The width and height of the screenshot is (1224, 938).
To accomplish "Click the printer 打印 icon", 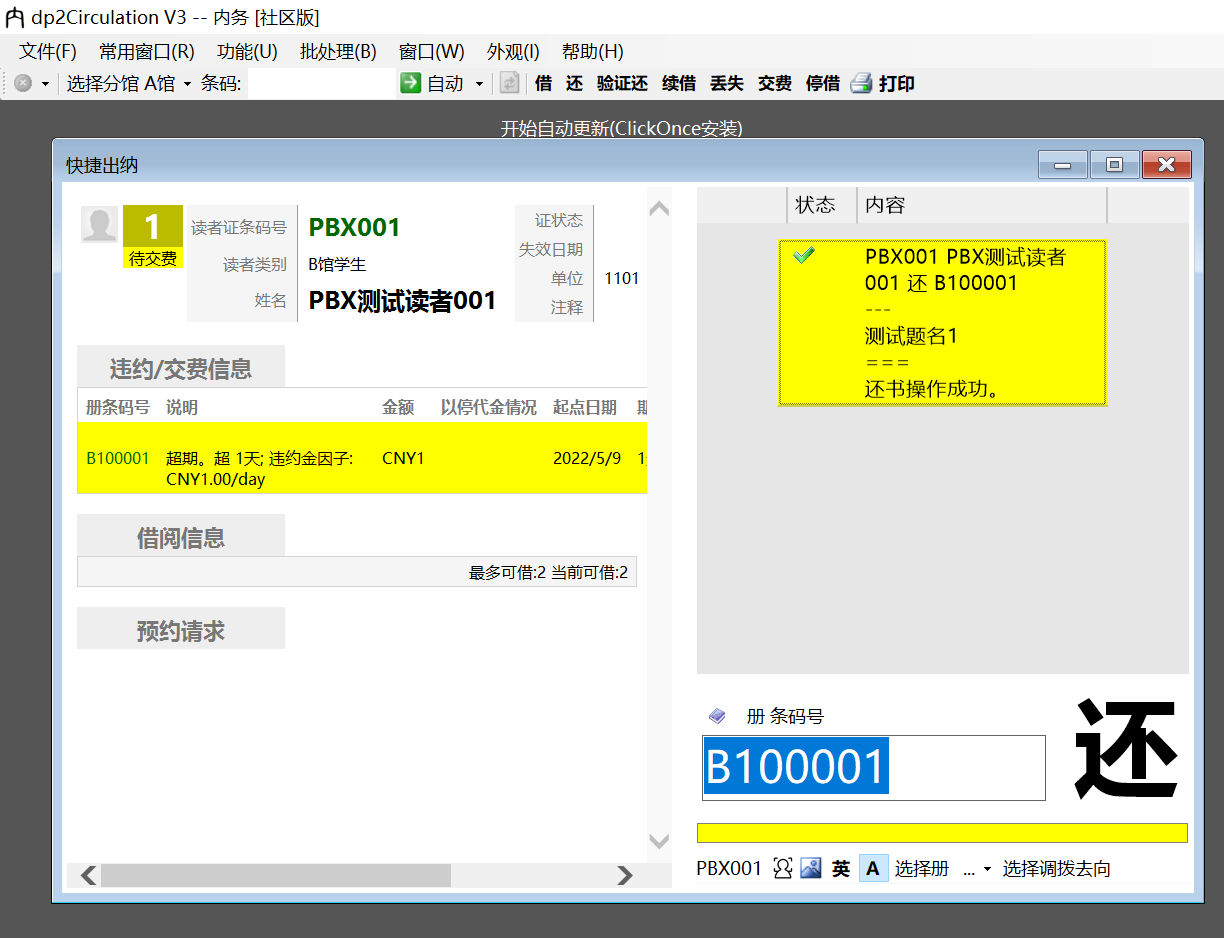I will (x=862, y=84).
